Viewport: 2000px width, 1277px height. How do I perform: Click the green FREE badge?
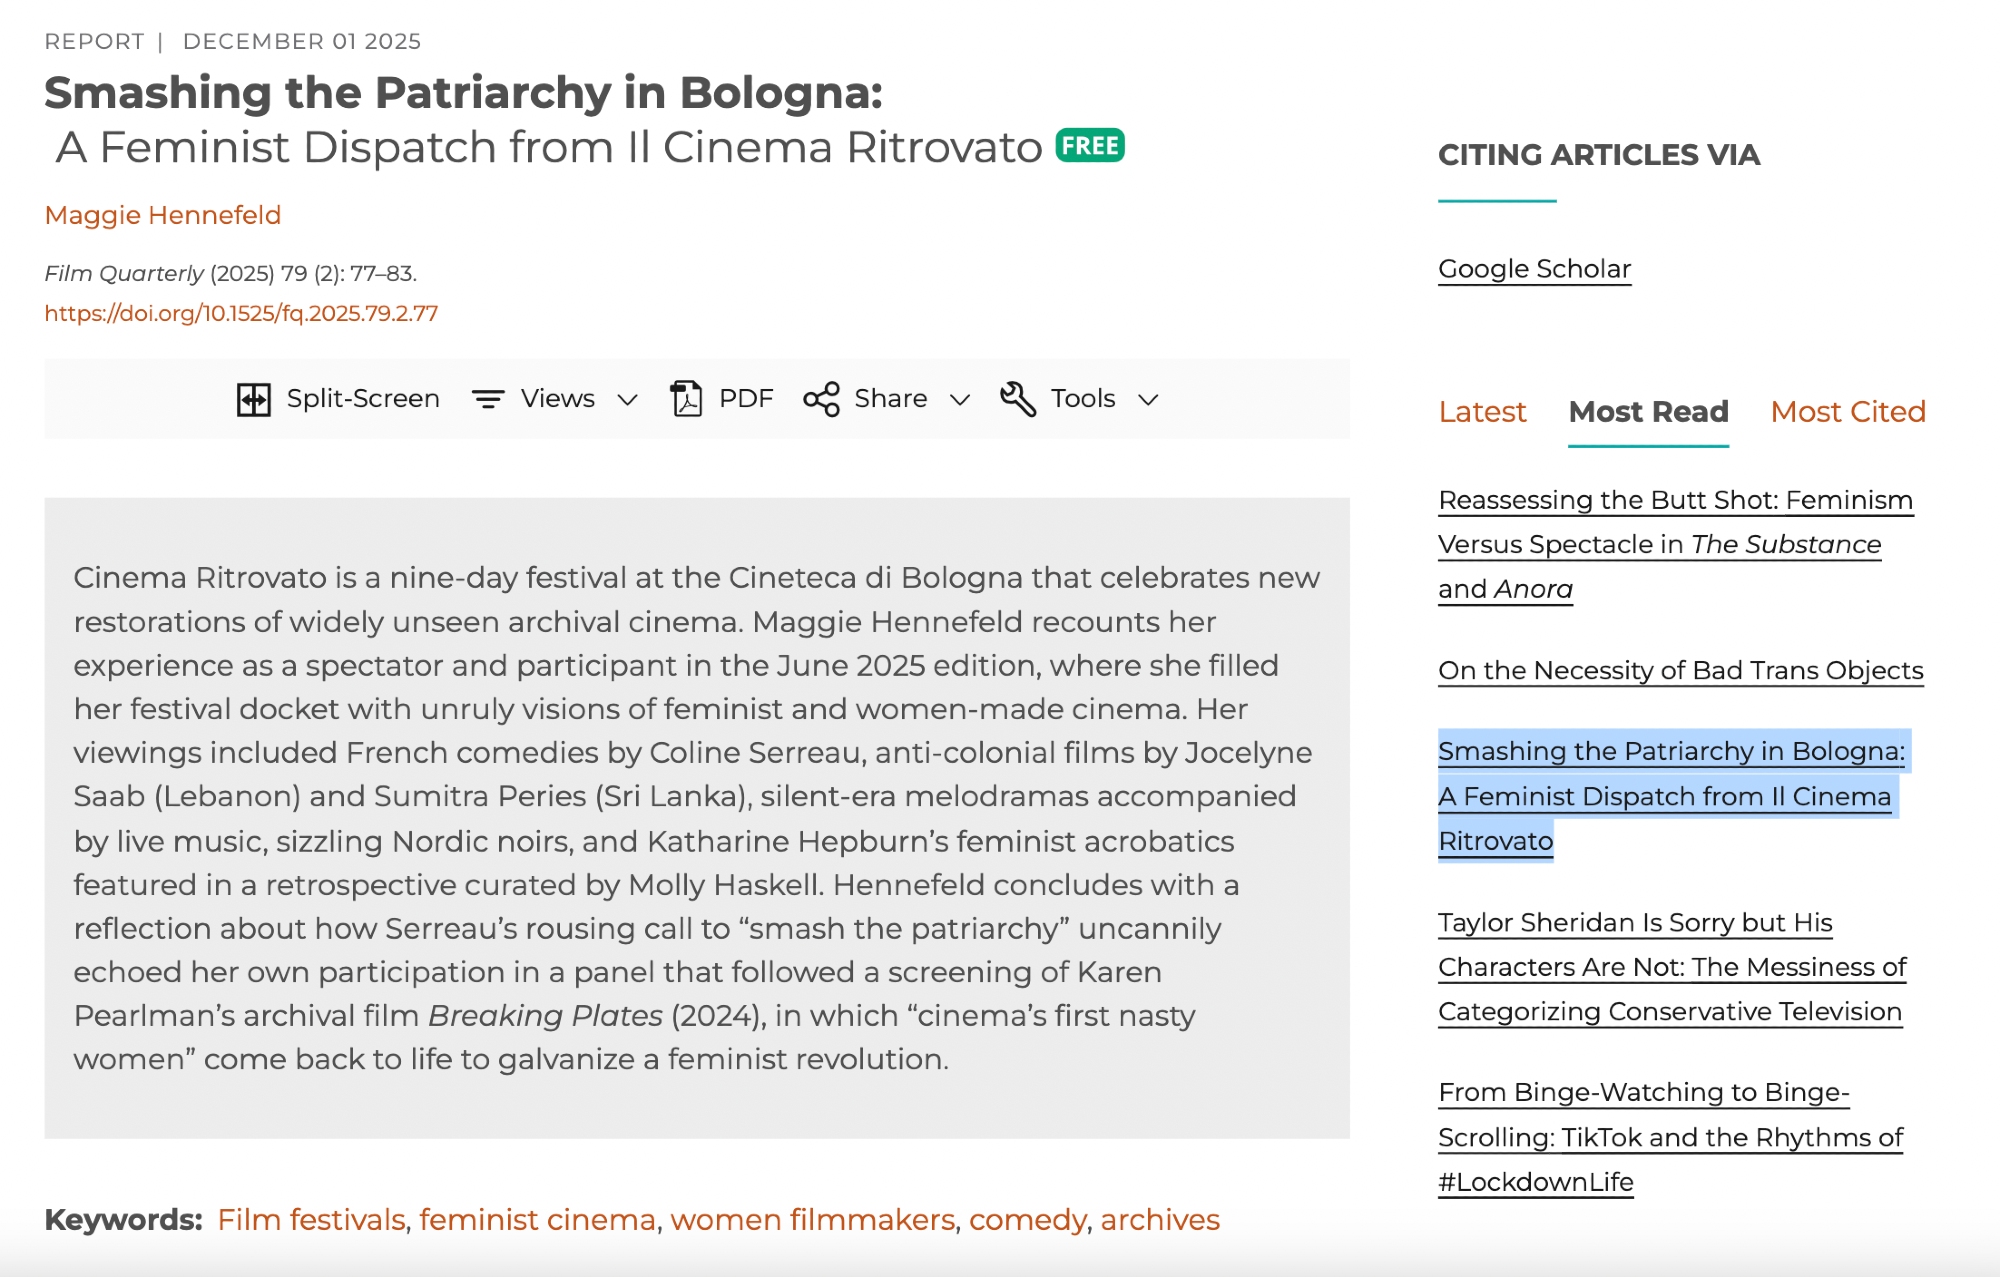click(x=1090, y=146)
